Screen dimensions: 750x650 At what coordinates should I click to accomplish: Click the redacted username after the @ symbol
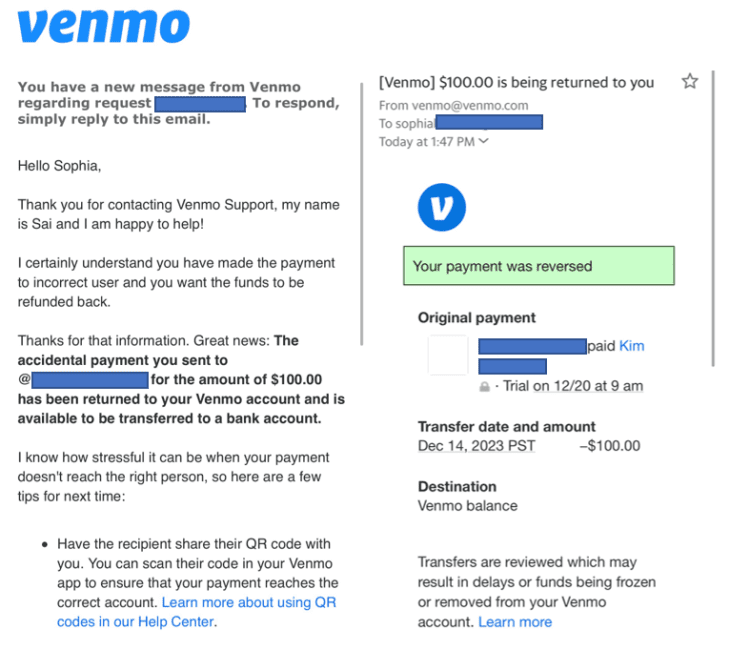pos(90,380)
